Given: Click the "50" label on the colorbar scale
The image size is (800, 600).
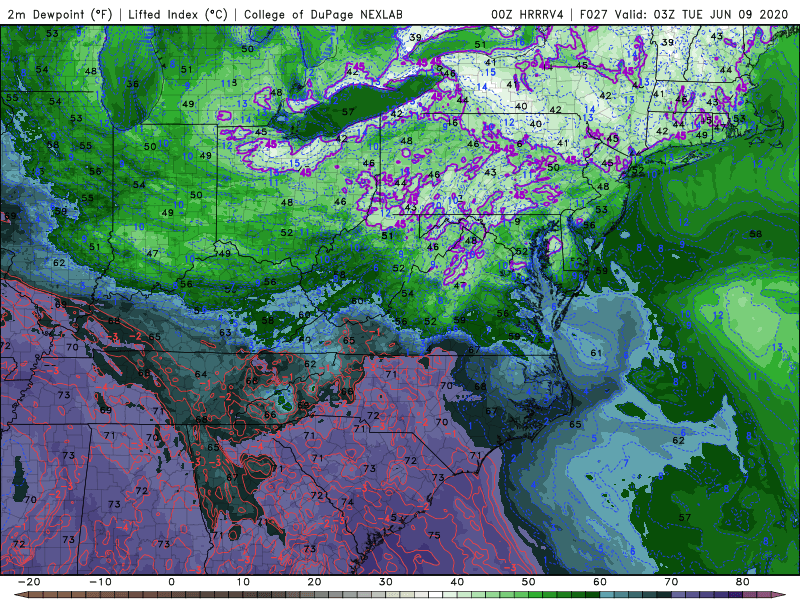Looking at the screenshot, I should coord(529,582).
